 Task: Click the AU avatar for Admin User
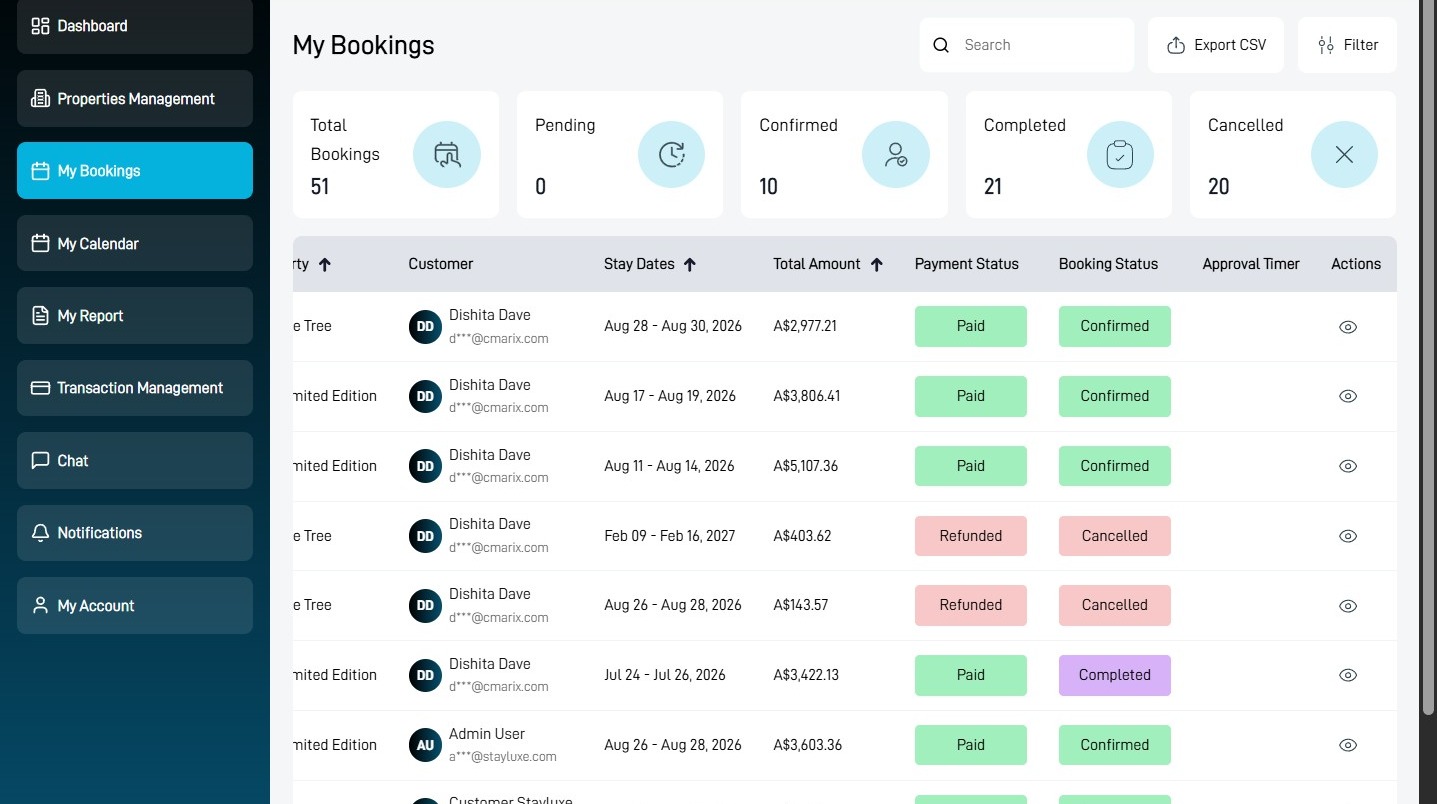pyautogui.click(x=425, y=745)
